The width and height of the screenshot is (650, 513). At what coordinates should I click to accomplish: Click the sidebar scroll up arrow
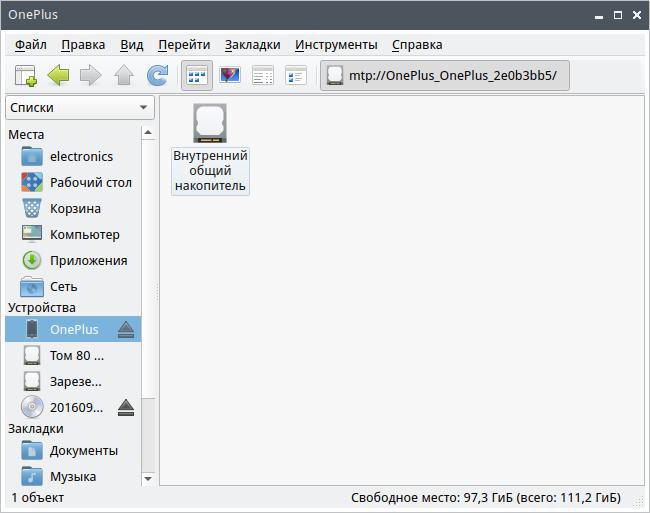(148, 133)
